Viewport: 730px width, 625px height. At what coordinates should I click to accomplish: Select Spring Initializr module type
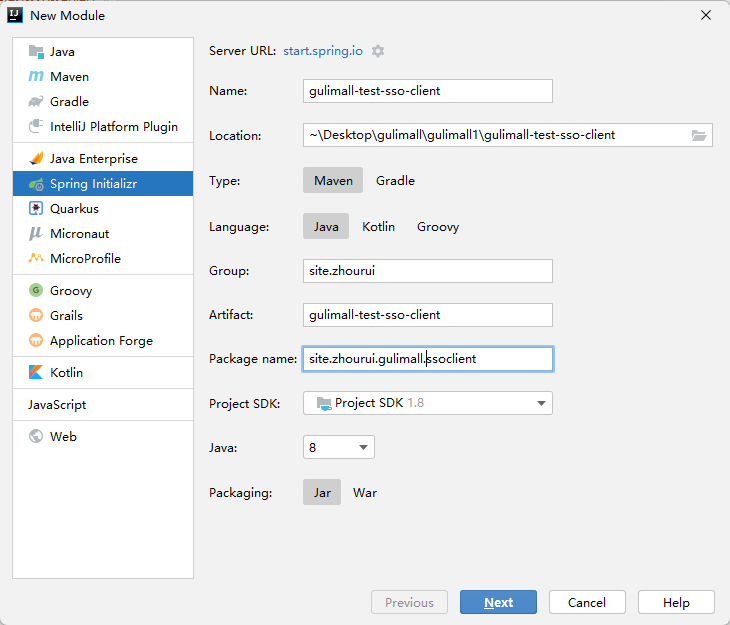tap(103, 183)
